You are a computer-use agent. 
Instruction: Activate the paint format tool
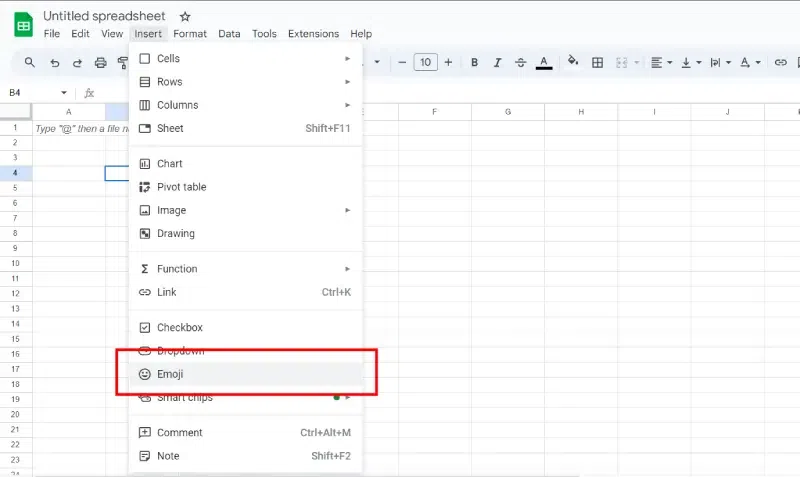(122, 63)
